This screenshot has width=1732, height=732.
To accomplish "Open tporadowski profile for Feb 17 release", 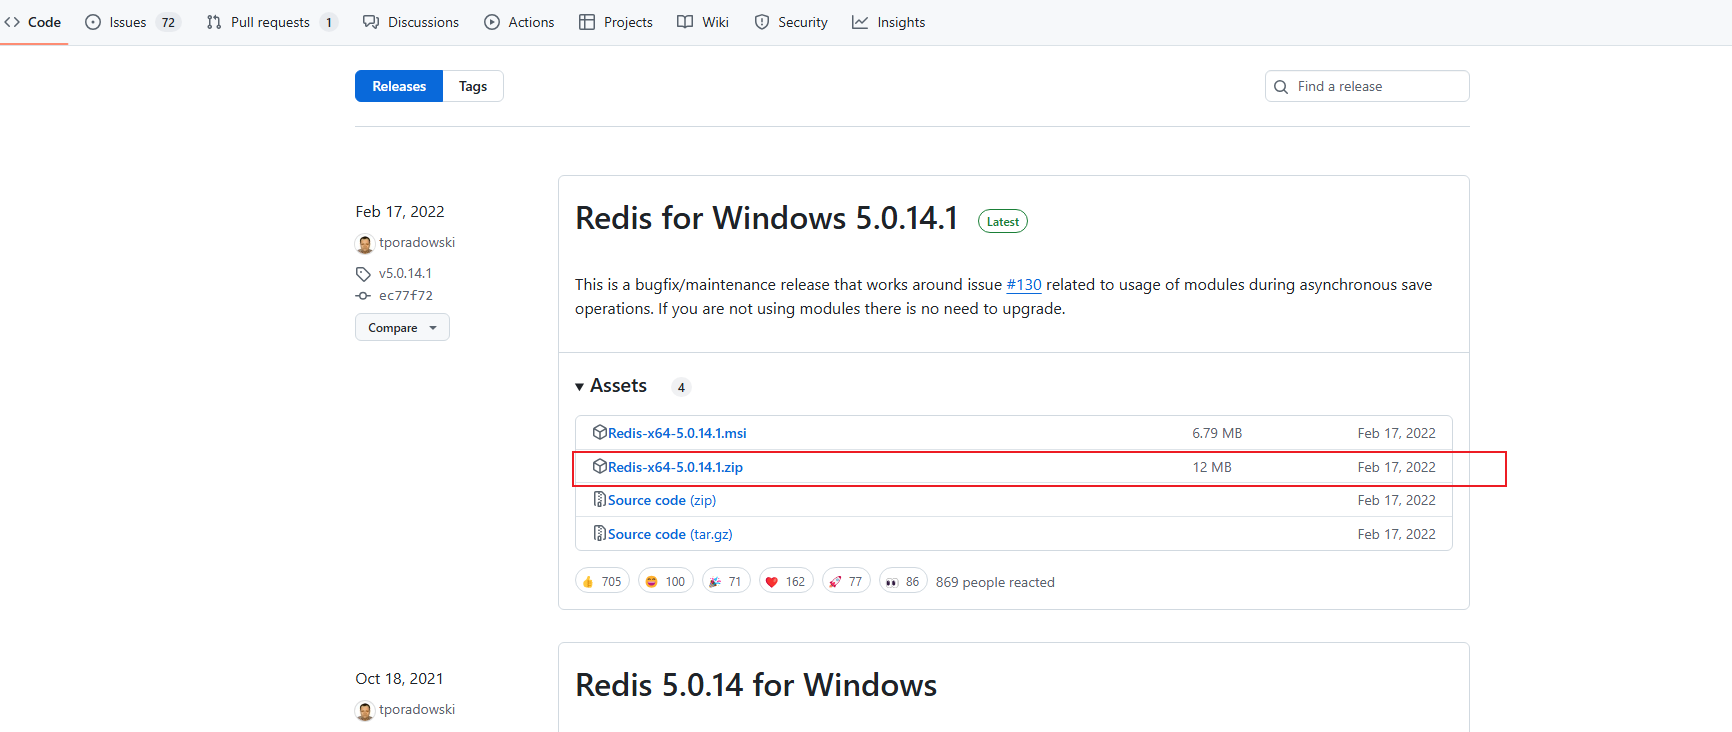I will (x=417, y=242).
